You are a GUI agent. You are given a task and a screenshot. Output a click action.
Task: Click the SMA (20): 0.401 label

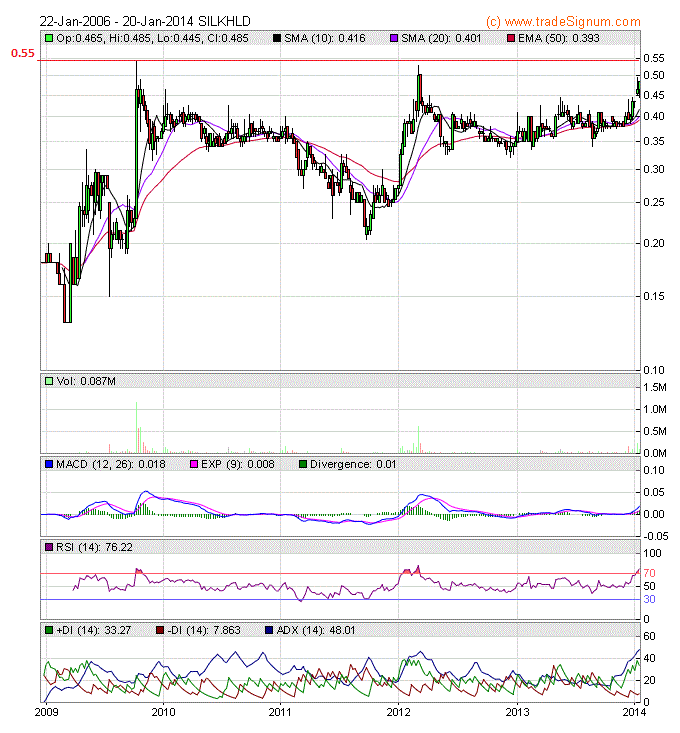click(441, 38)
